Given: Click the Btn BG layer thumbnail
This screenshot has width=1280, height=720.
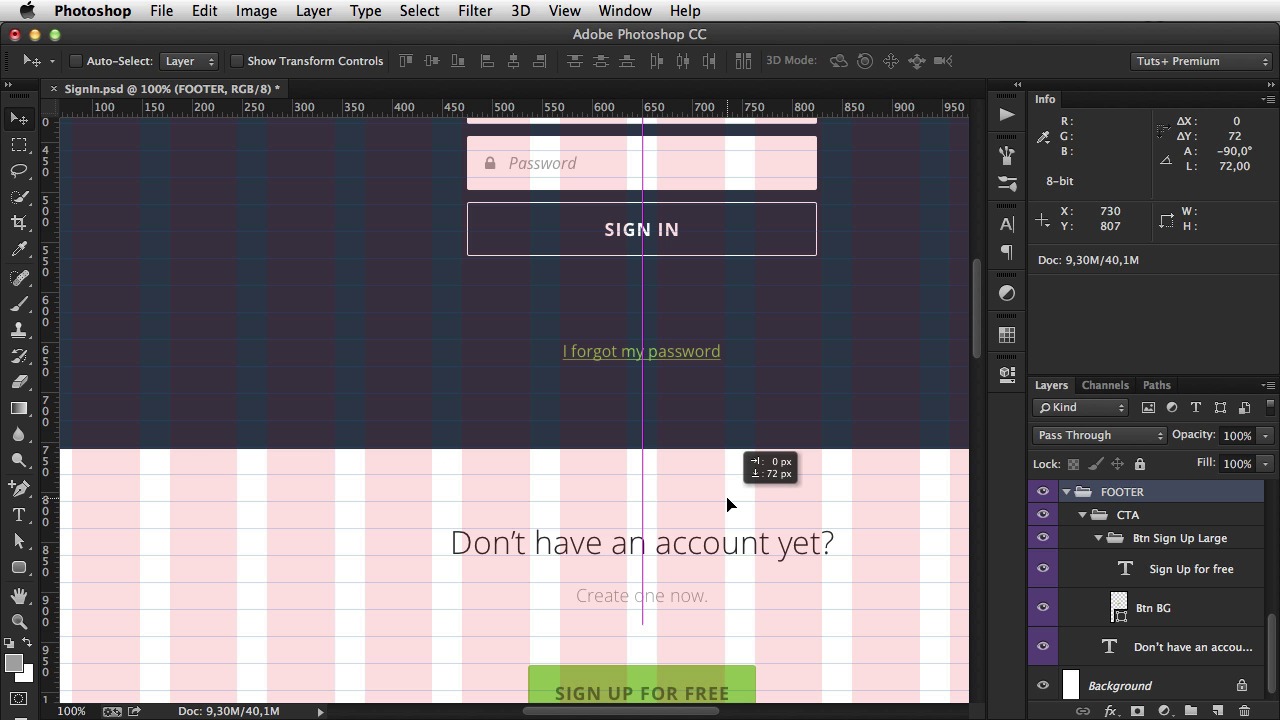Looking at the screenshot, I should pyautogui.click(x=1119, y=606).
